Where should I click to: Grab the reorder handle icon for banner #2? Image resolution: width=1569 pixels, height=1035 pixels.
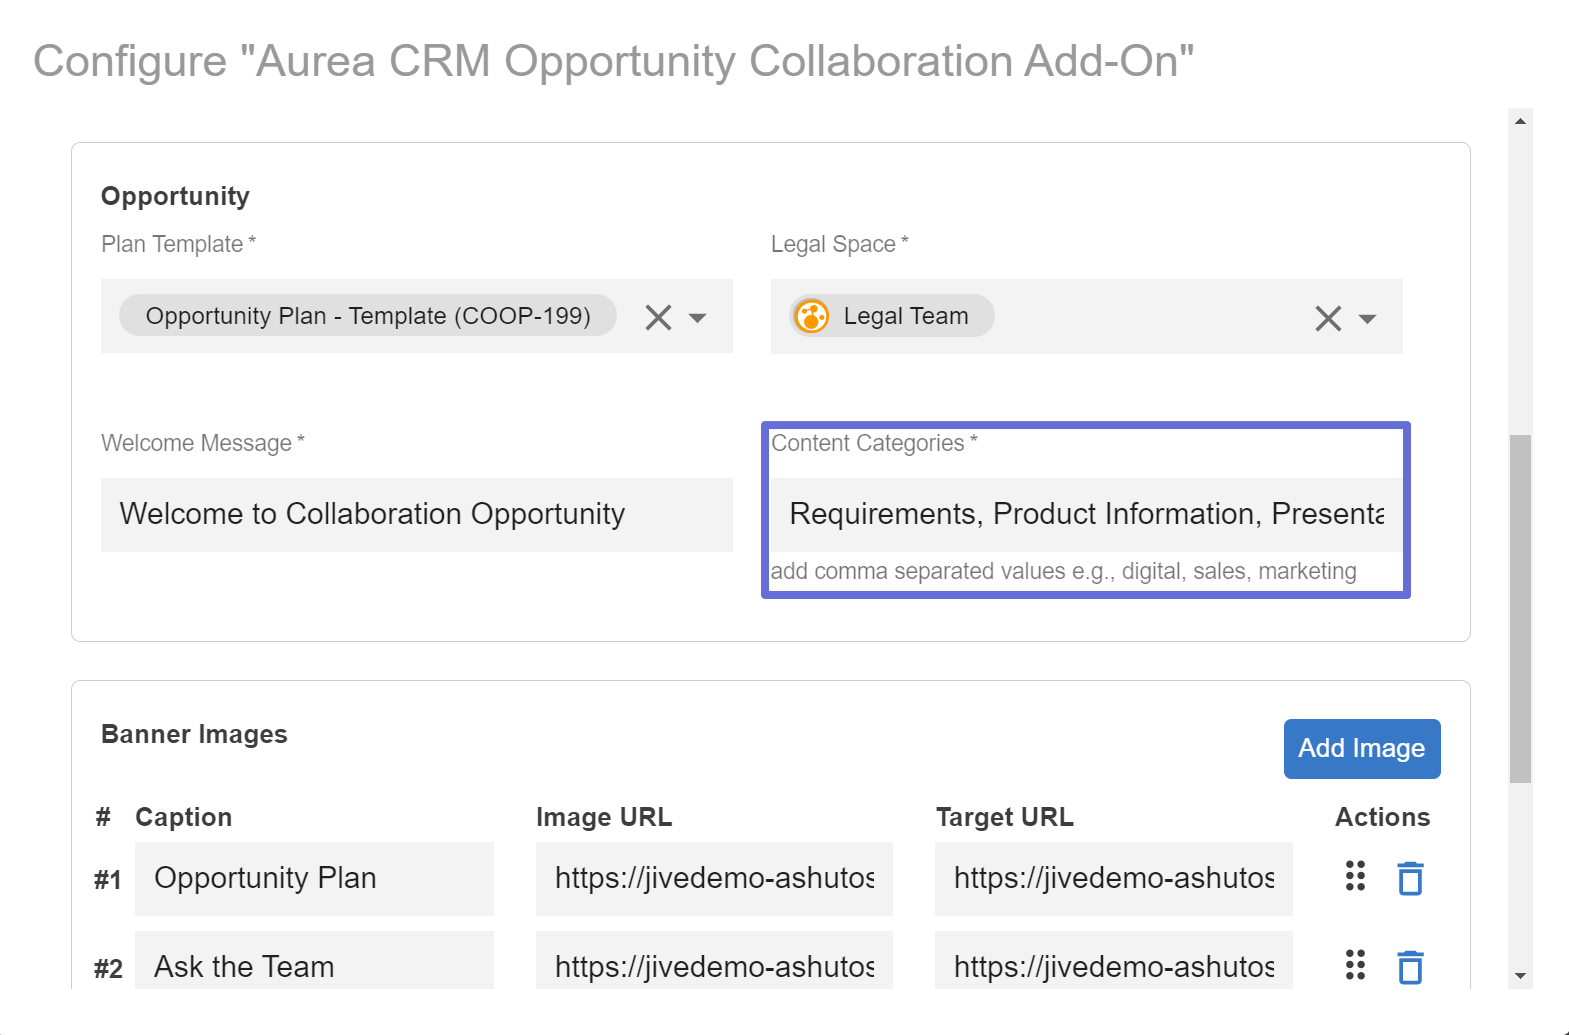1355,965
